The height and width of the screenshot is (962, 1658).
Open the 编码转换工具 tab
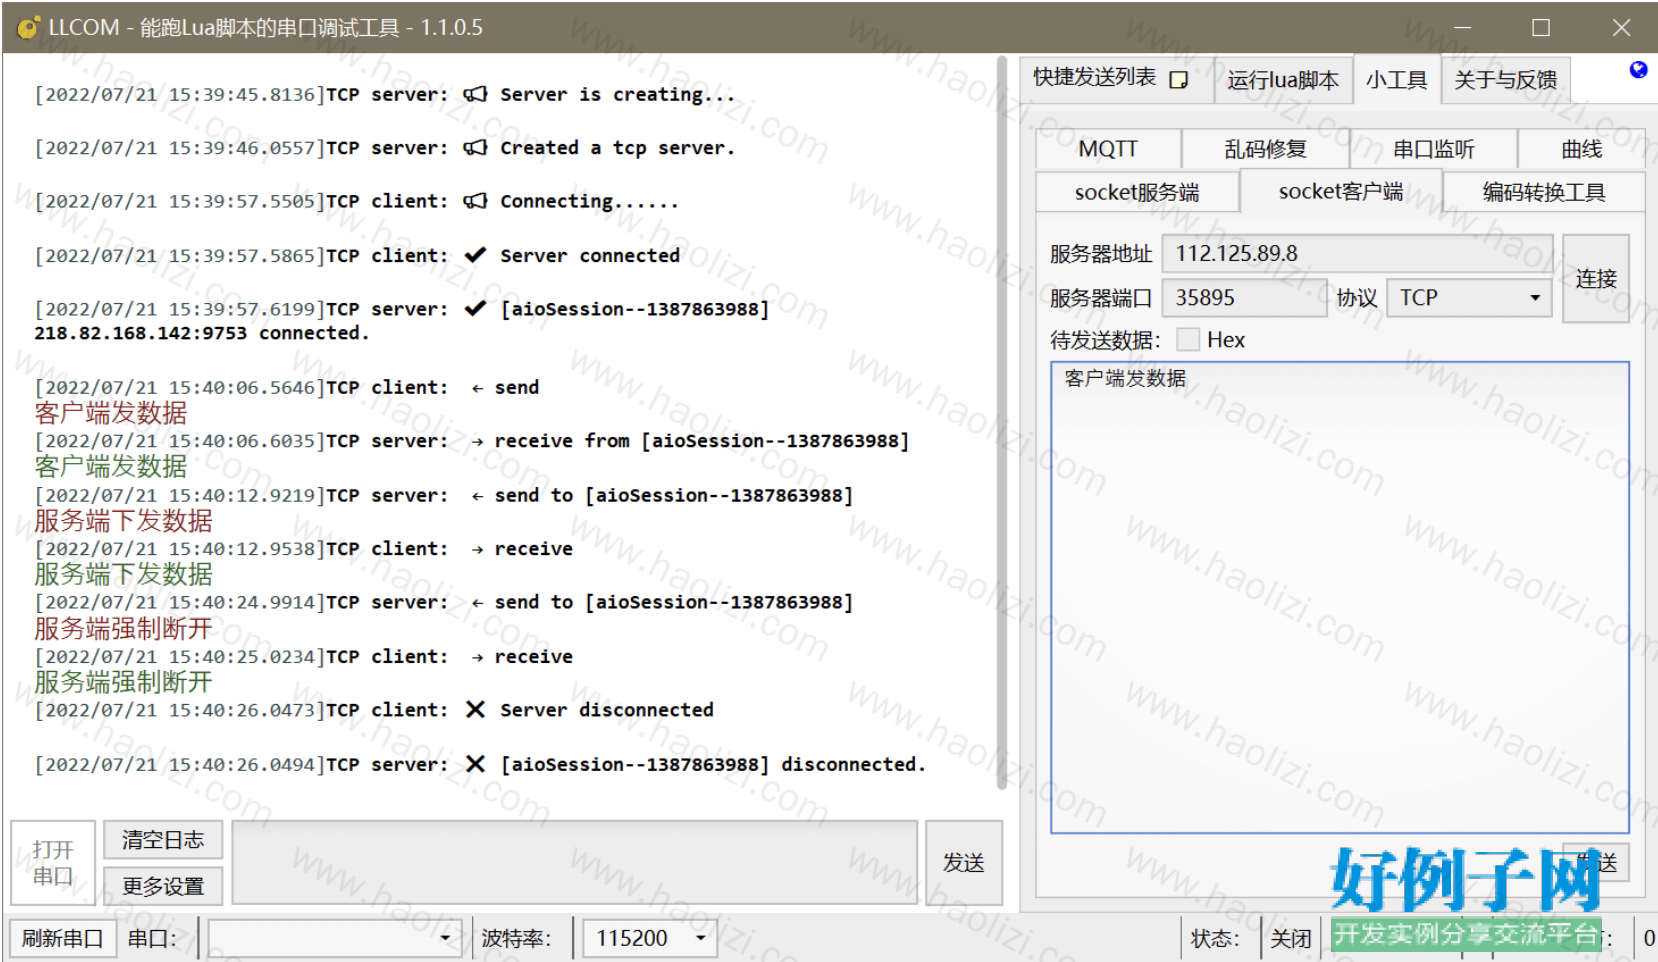coord(1544,192)
